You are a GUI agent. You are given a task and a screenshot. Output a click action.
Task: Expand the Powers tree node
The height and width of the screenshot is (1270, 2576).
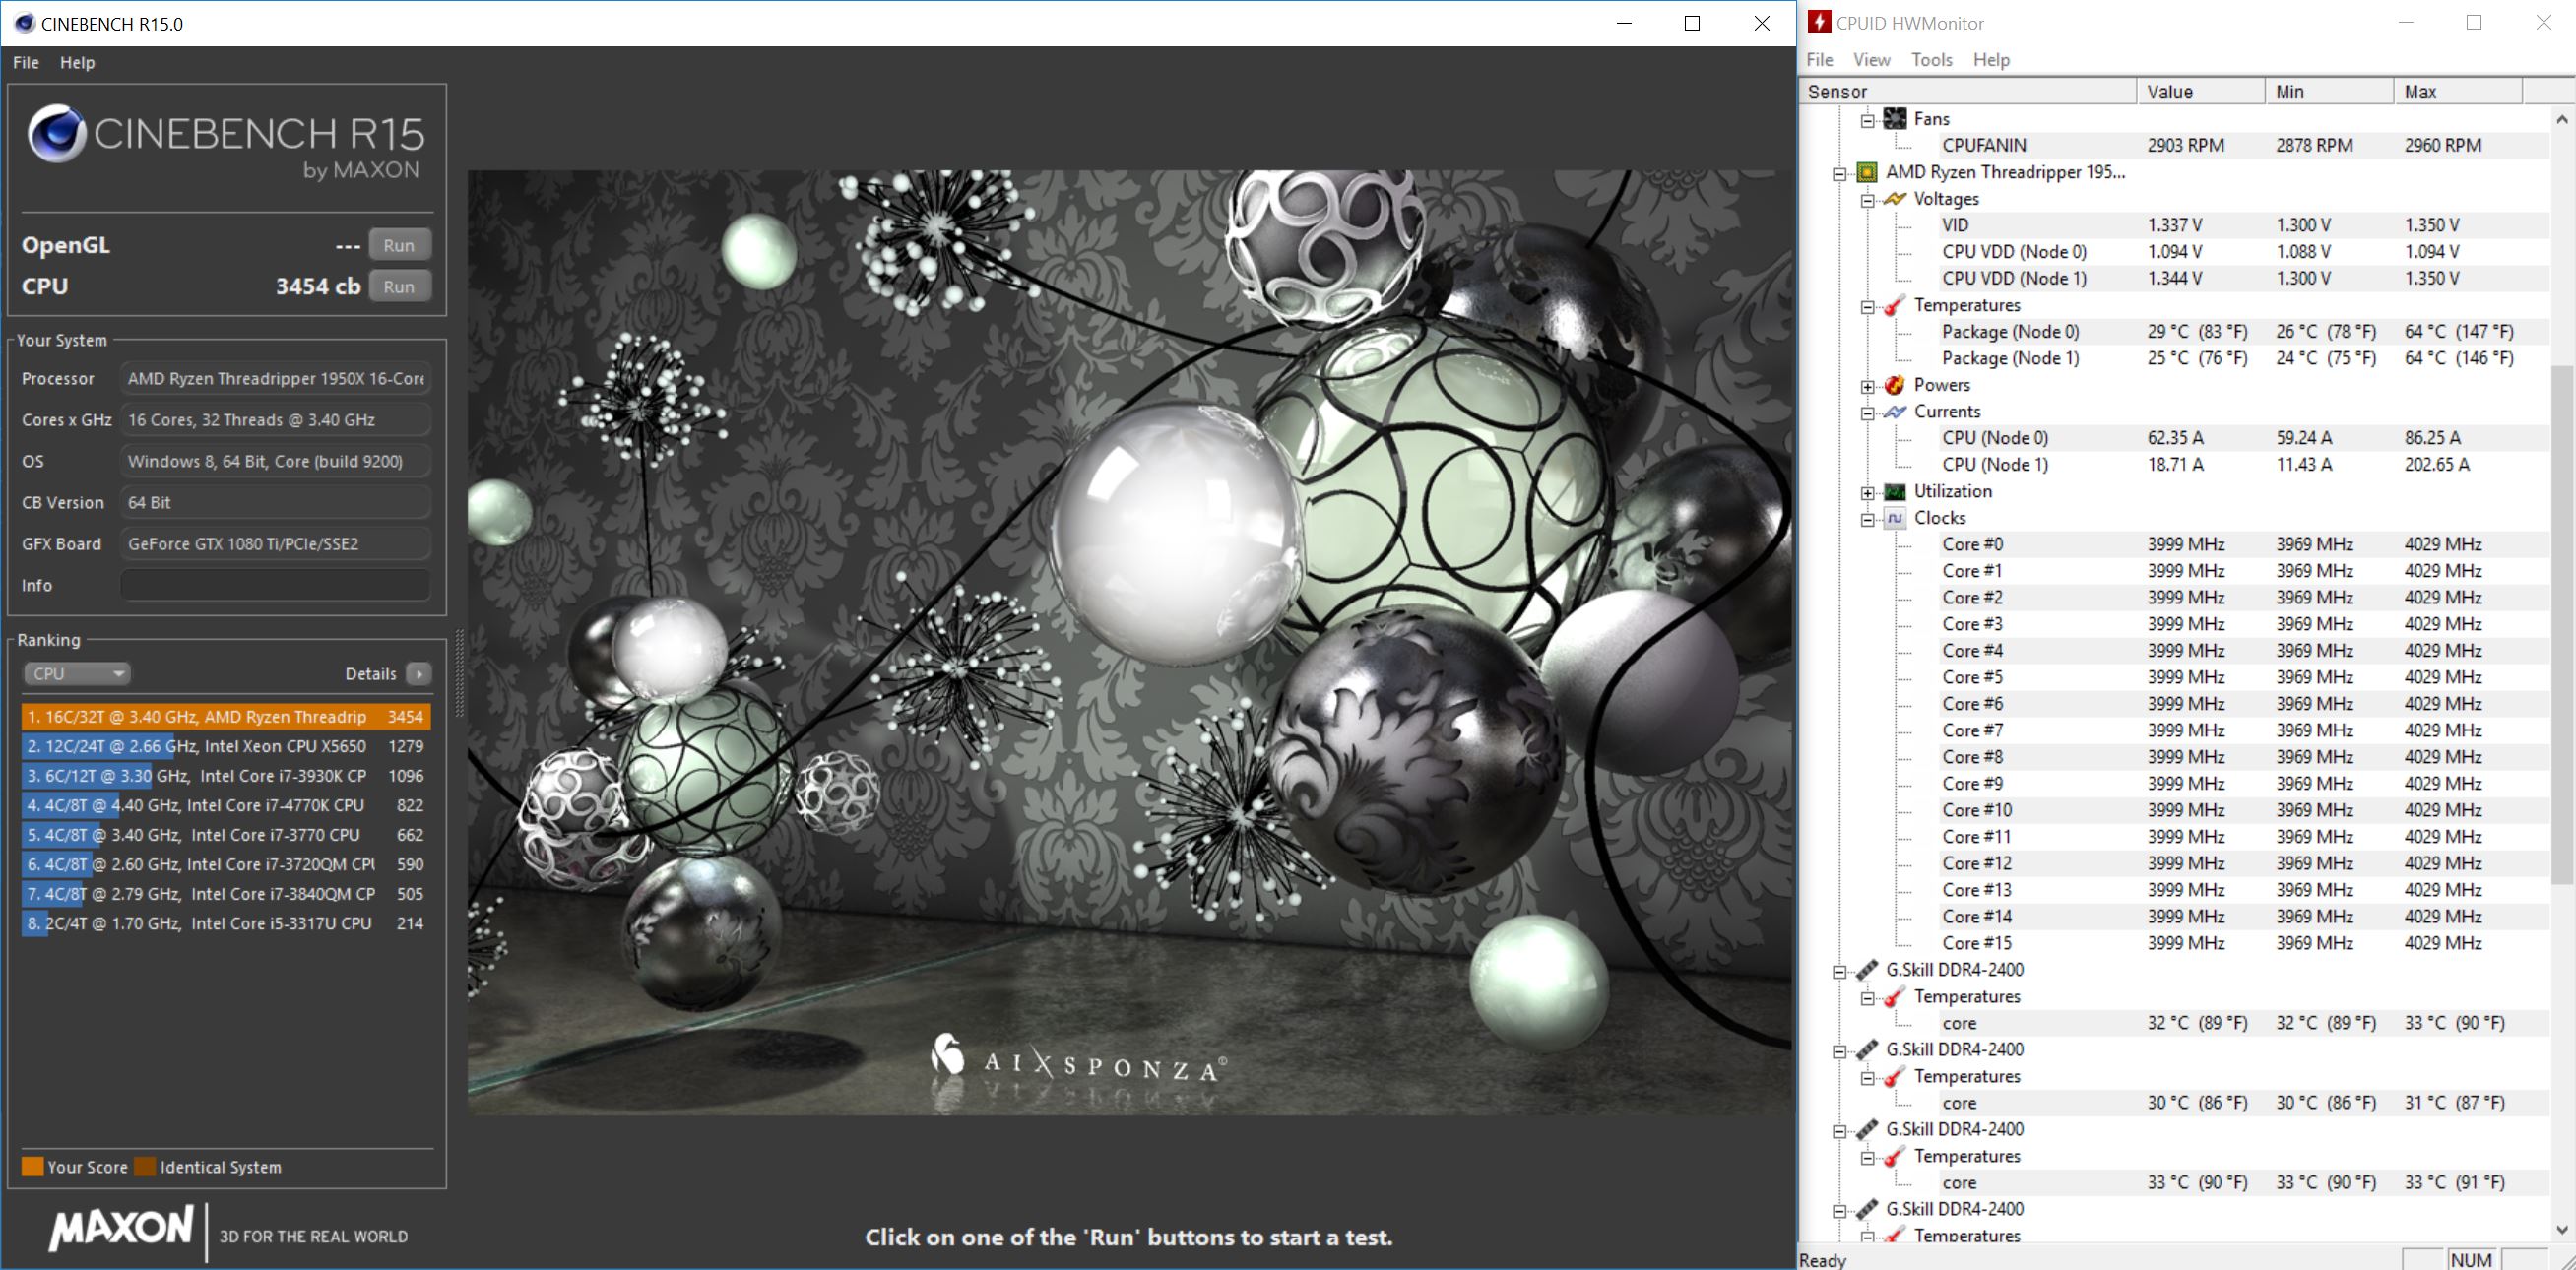coord(1867,386)
